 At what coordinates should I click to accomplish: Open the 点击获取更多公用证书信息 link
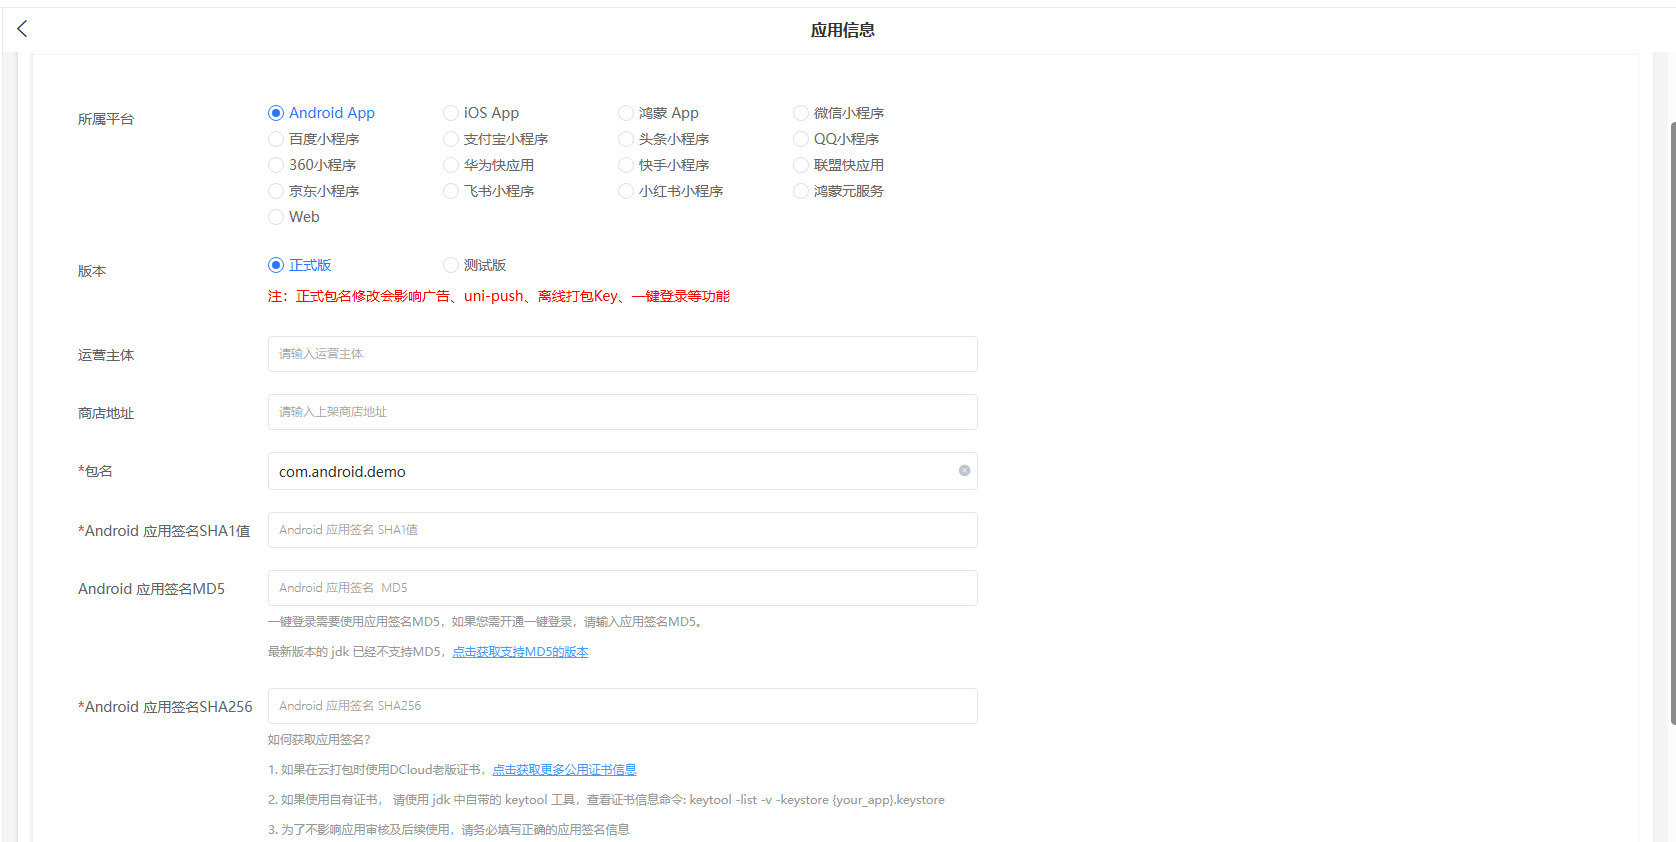point(564,770)
